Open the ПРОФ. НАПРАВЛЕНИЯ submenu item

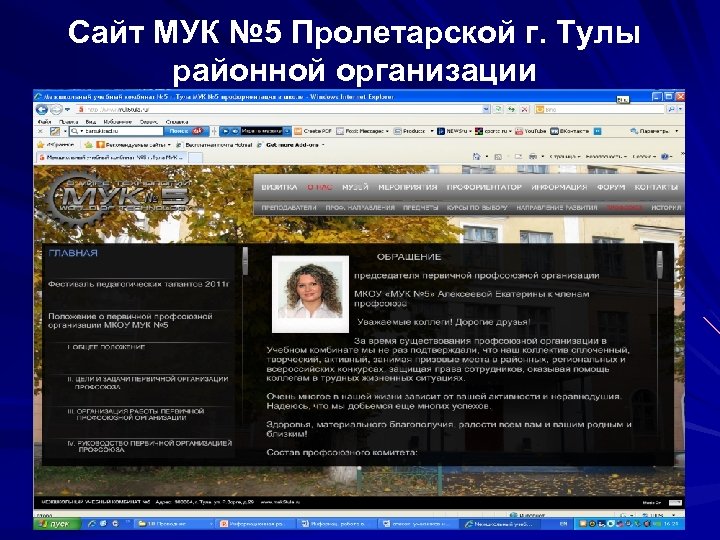click(x=360, y=208)
